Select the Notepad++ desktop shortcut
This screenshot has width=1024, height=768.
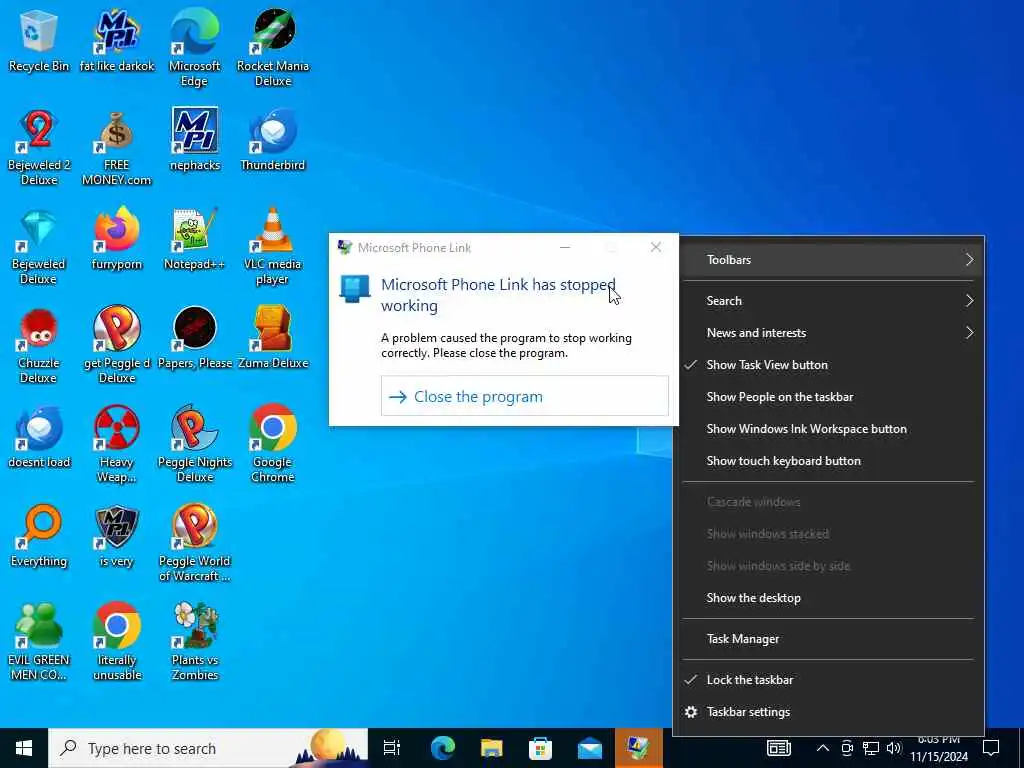pos(195,238)
